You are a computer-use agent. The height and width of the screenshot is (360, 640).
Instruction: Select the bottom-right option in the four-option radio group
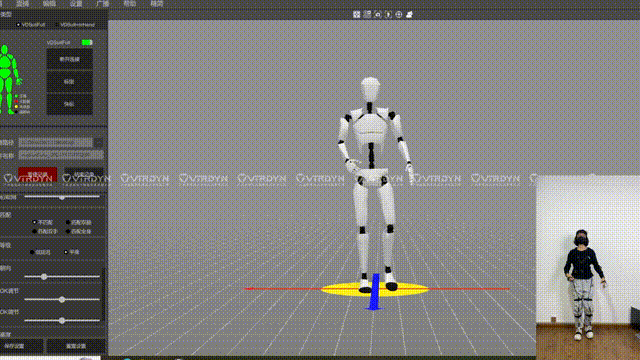(x=68, y=231)
